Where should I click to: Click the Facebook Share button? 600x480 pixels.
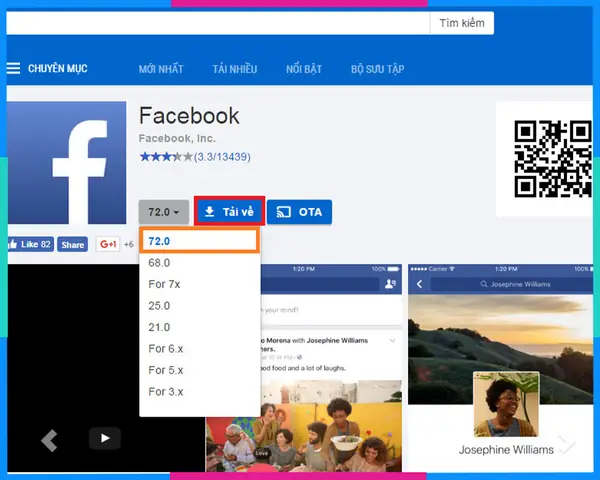72,244
